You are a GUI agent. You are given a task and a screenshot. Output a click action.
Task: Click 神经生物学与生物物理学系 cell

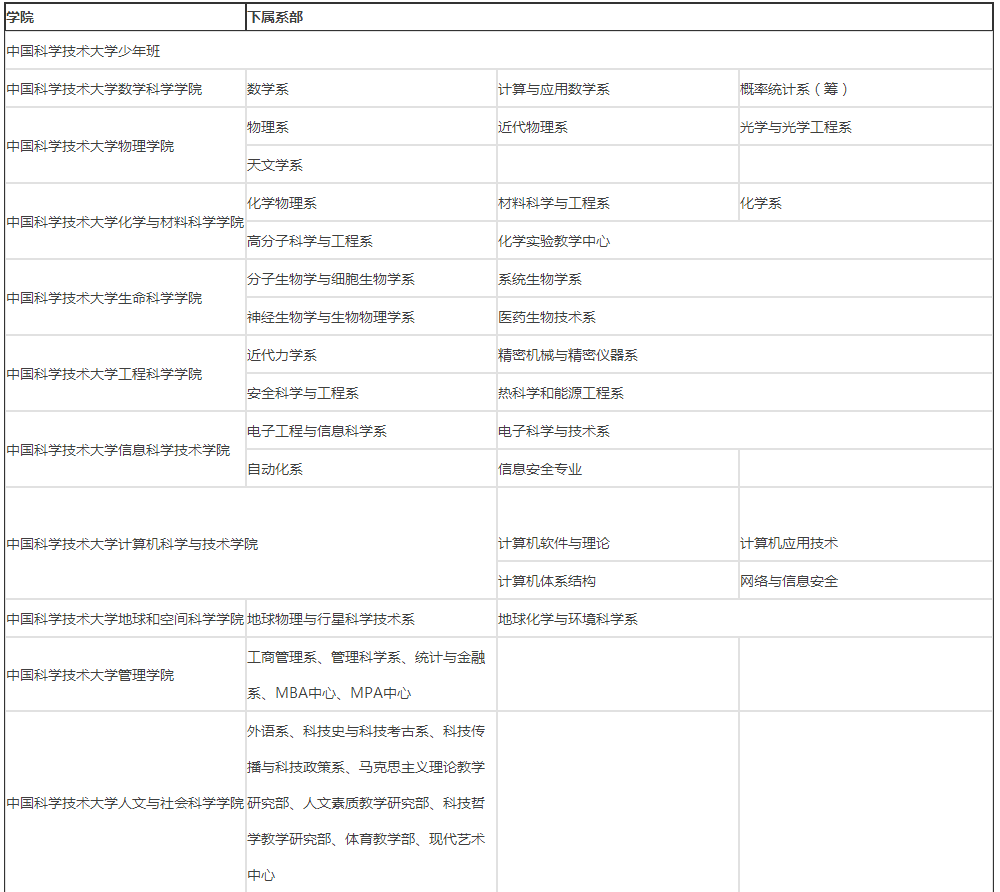tap(371, 317)
